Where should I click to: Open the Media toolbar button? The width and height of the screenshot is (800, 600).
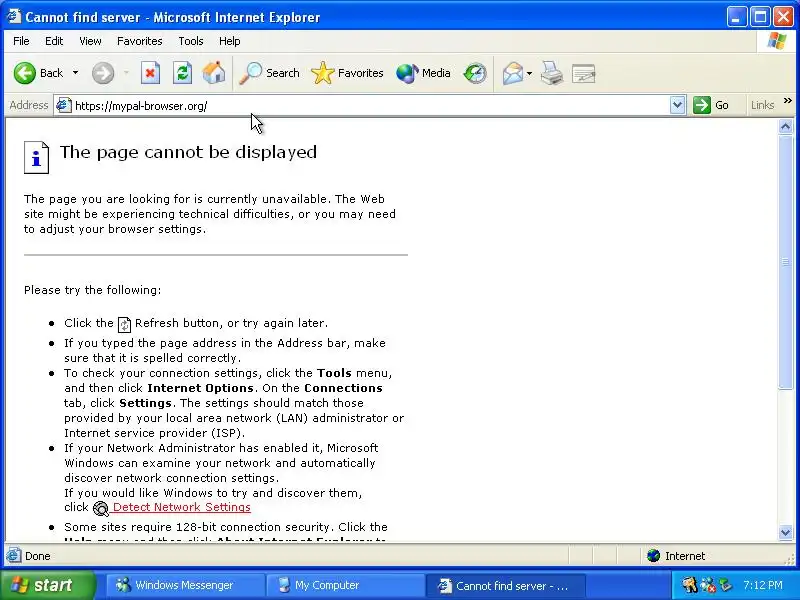[423, 73]
